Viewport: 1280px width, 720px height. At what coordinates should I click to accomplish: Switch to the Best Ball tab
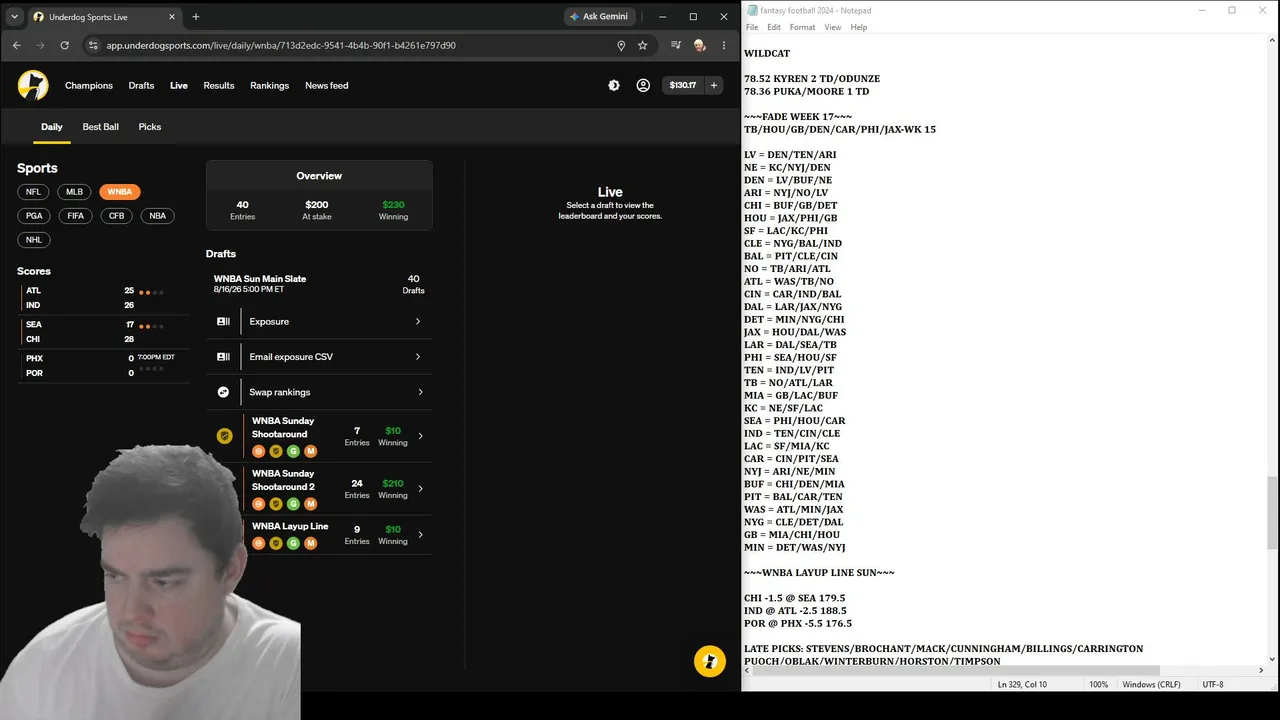coord(101,127)
